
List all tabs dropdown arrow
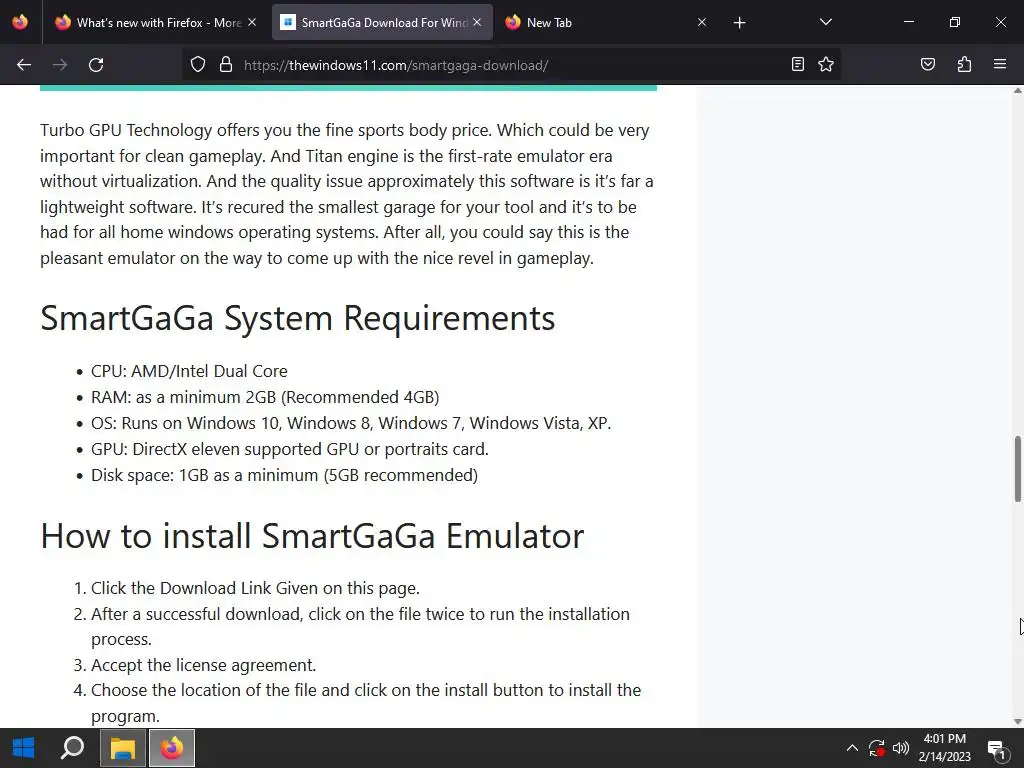click(826, 23)
